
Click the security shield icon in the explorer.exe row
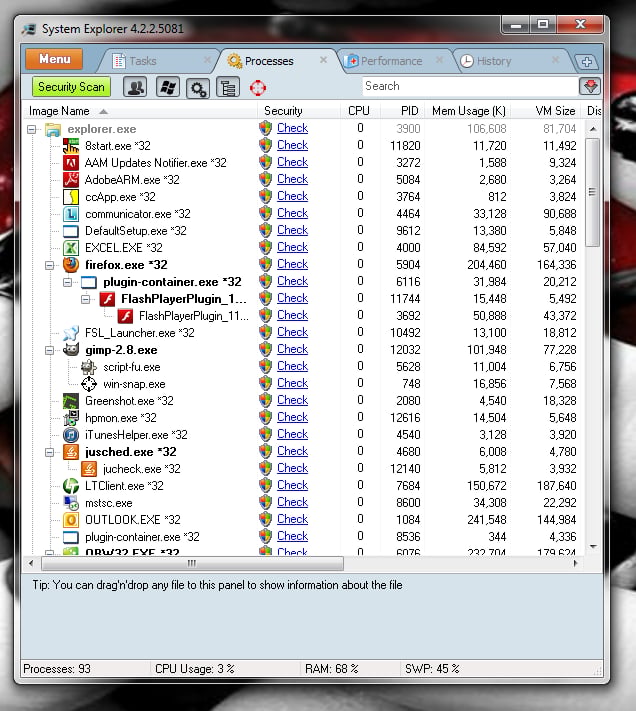click(x=266, y=128)
